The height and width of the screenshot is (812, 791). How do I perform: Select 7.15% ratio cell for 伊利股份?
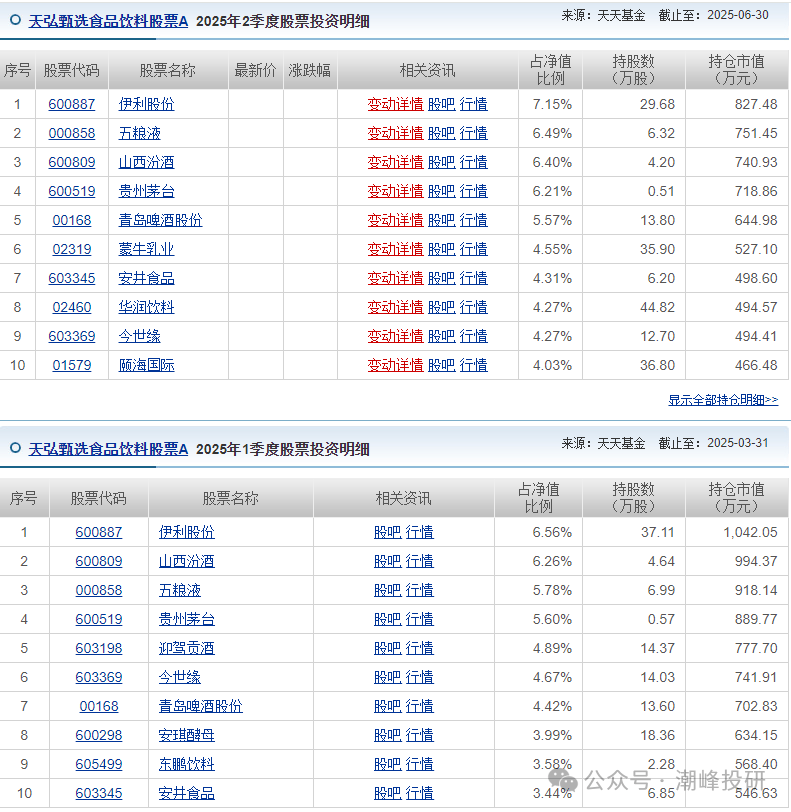click(x=552, y=104)
